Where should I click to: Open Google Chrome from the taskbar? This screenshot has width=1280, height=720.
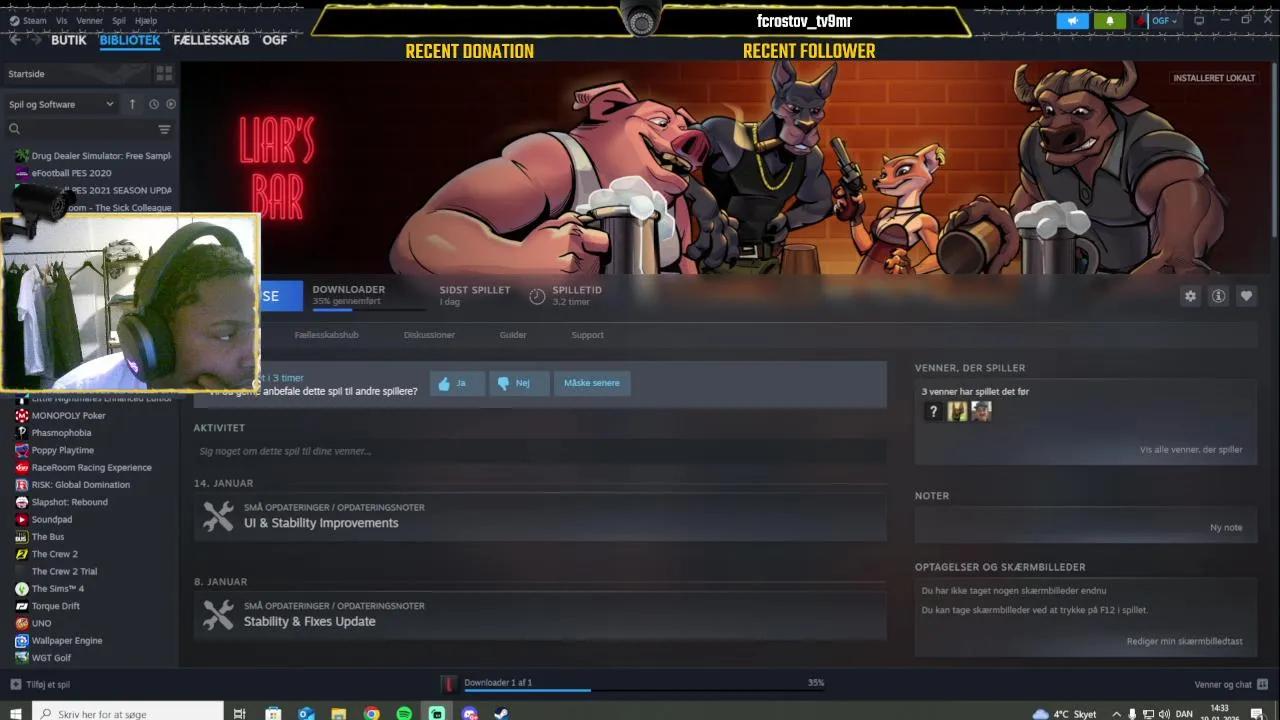coord(372,713)
